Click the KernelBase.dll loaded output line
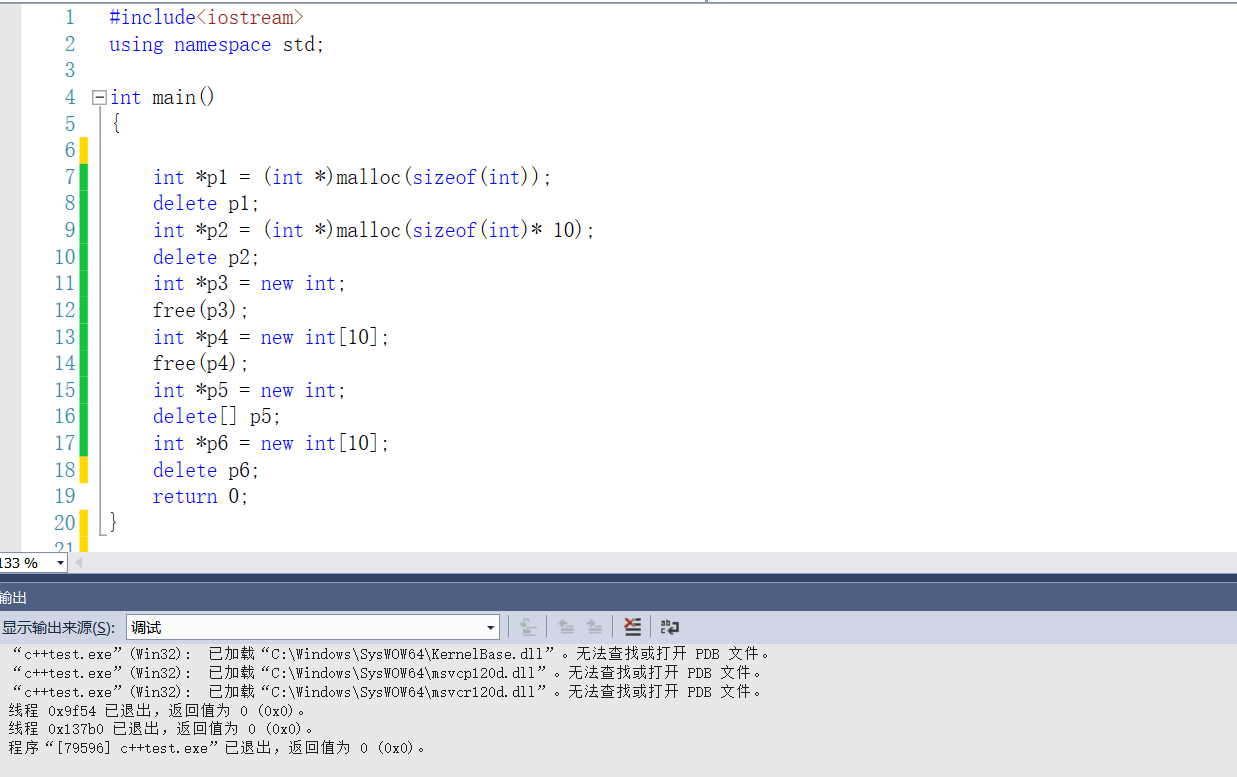This screenshot has width=1237, height=777. [390, 654]
